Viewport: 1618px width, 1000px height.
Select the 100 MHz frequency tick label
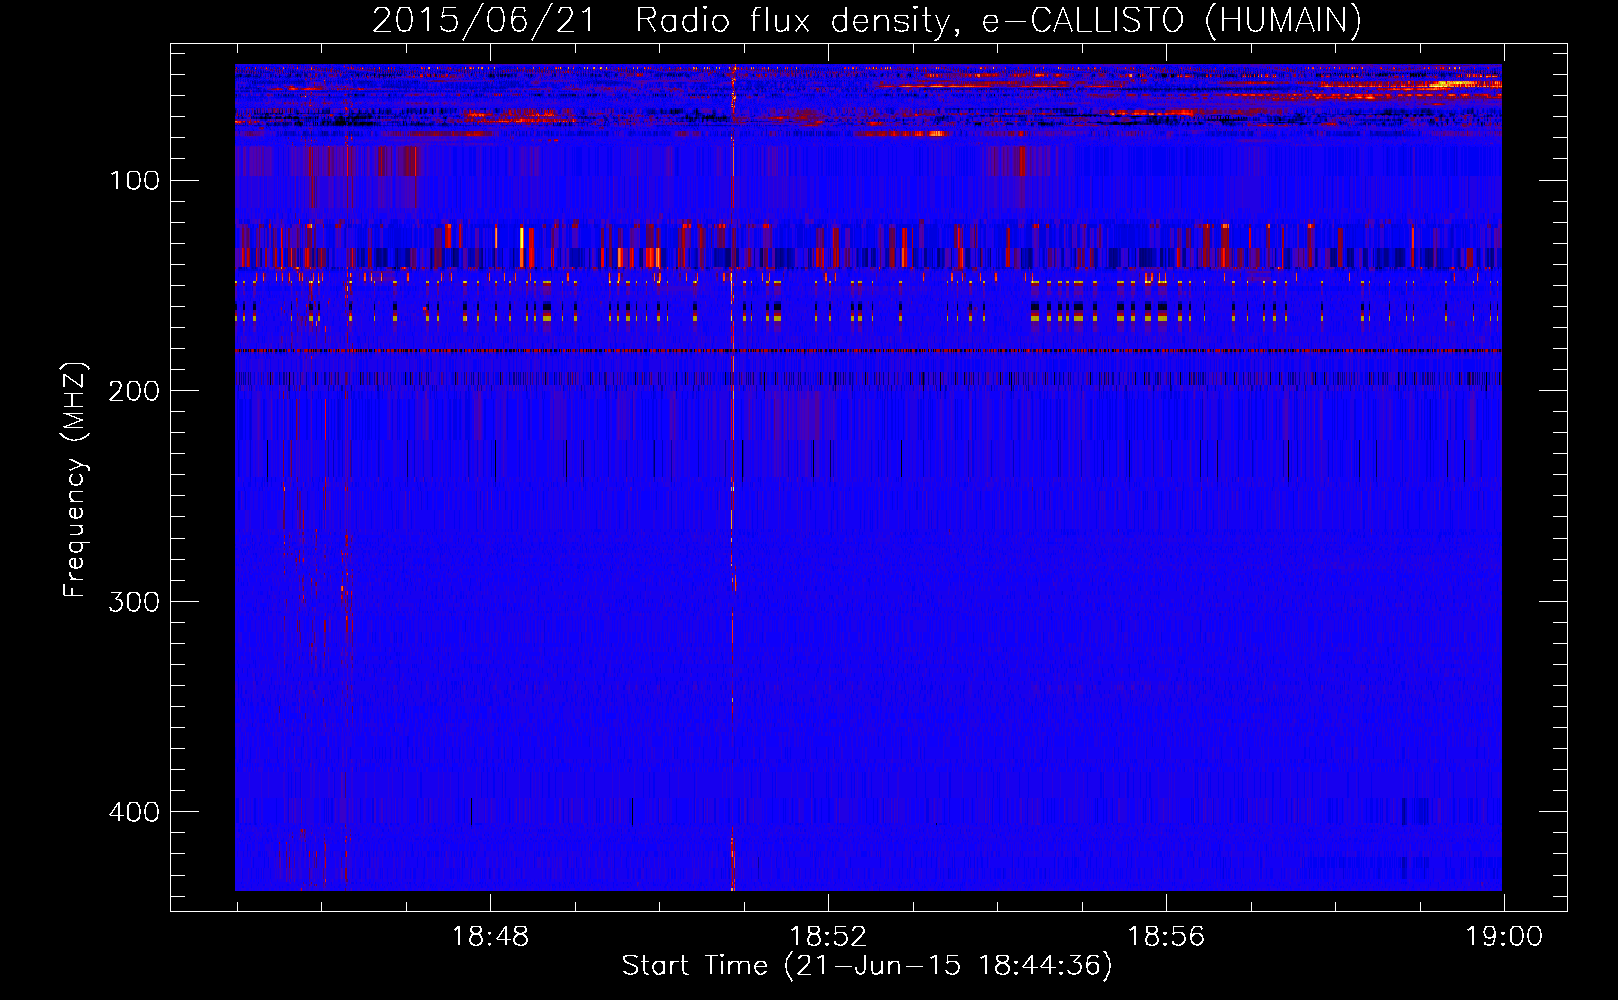134,181
